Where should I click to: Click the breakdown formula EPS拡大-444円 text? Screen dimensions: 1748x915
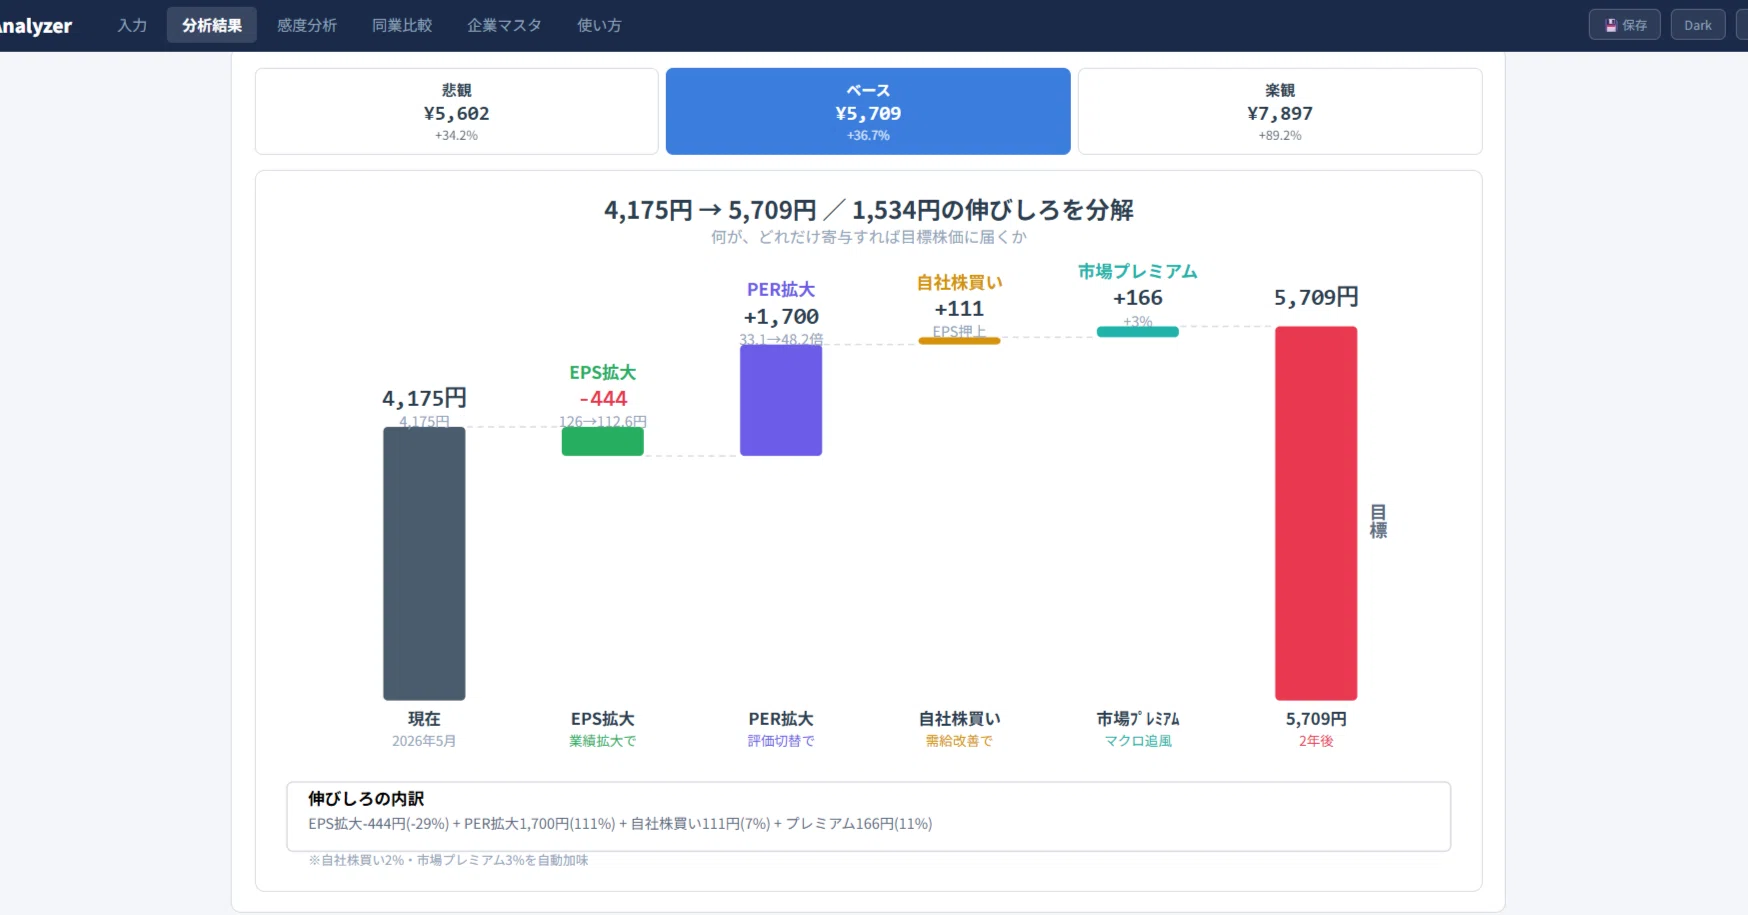click(x=620, y=824)
